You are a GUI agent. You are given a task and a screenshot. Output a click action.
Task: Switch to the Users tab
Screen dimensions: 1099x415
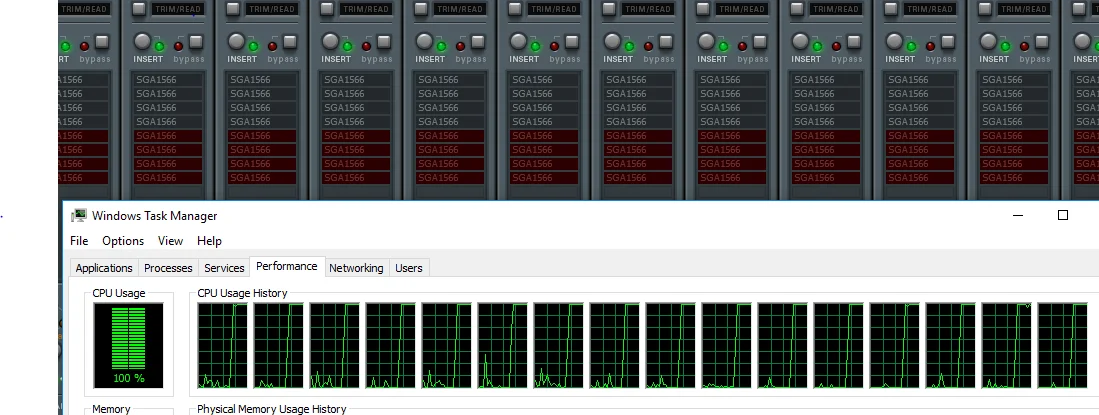pos(409,268)
